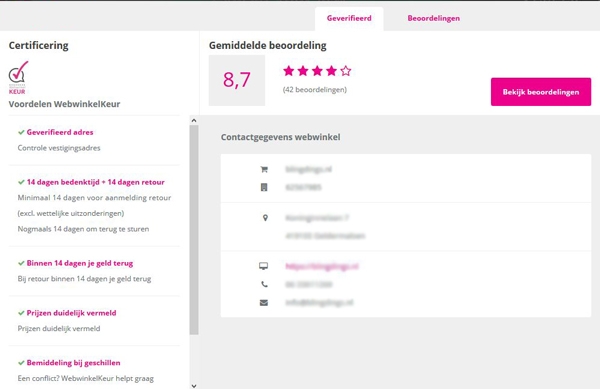Viewport: 600px width, 389px height.
Task: Switch to the Geverifieerd tab
Action: point(349,18)
